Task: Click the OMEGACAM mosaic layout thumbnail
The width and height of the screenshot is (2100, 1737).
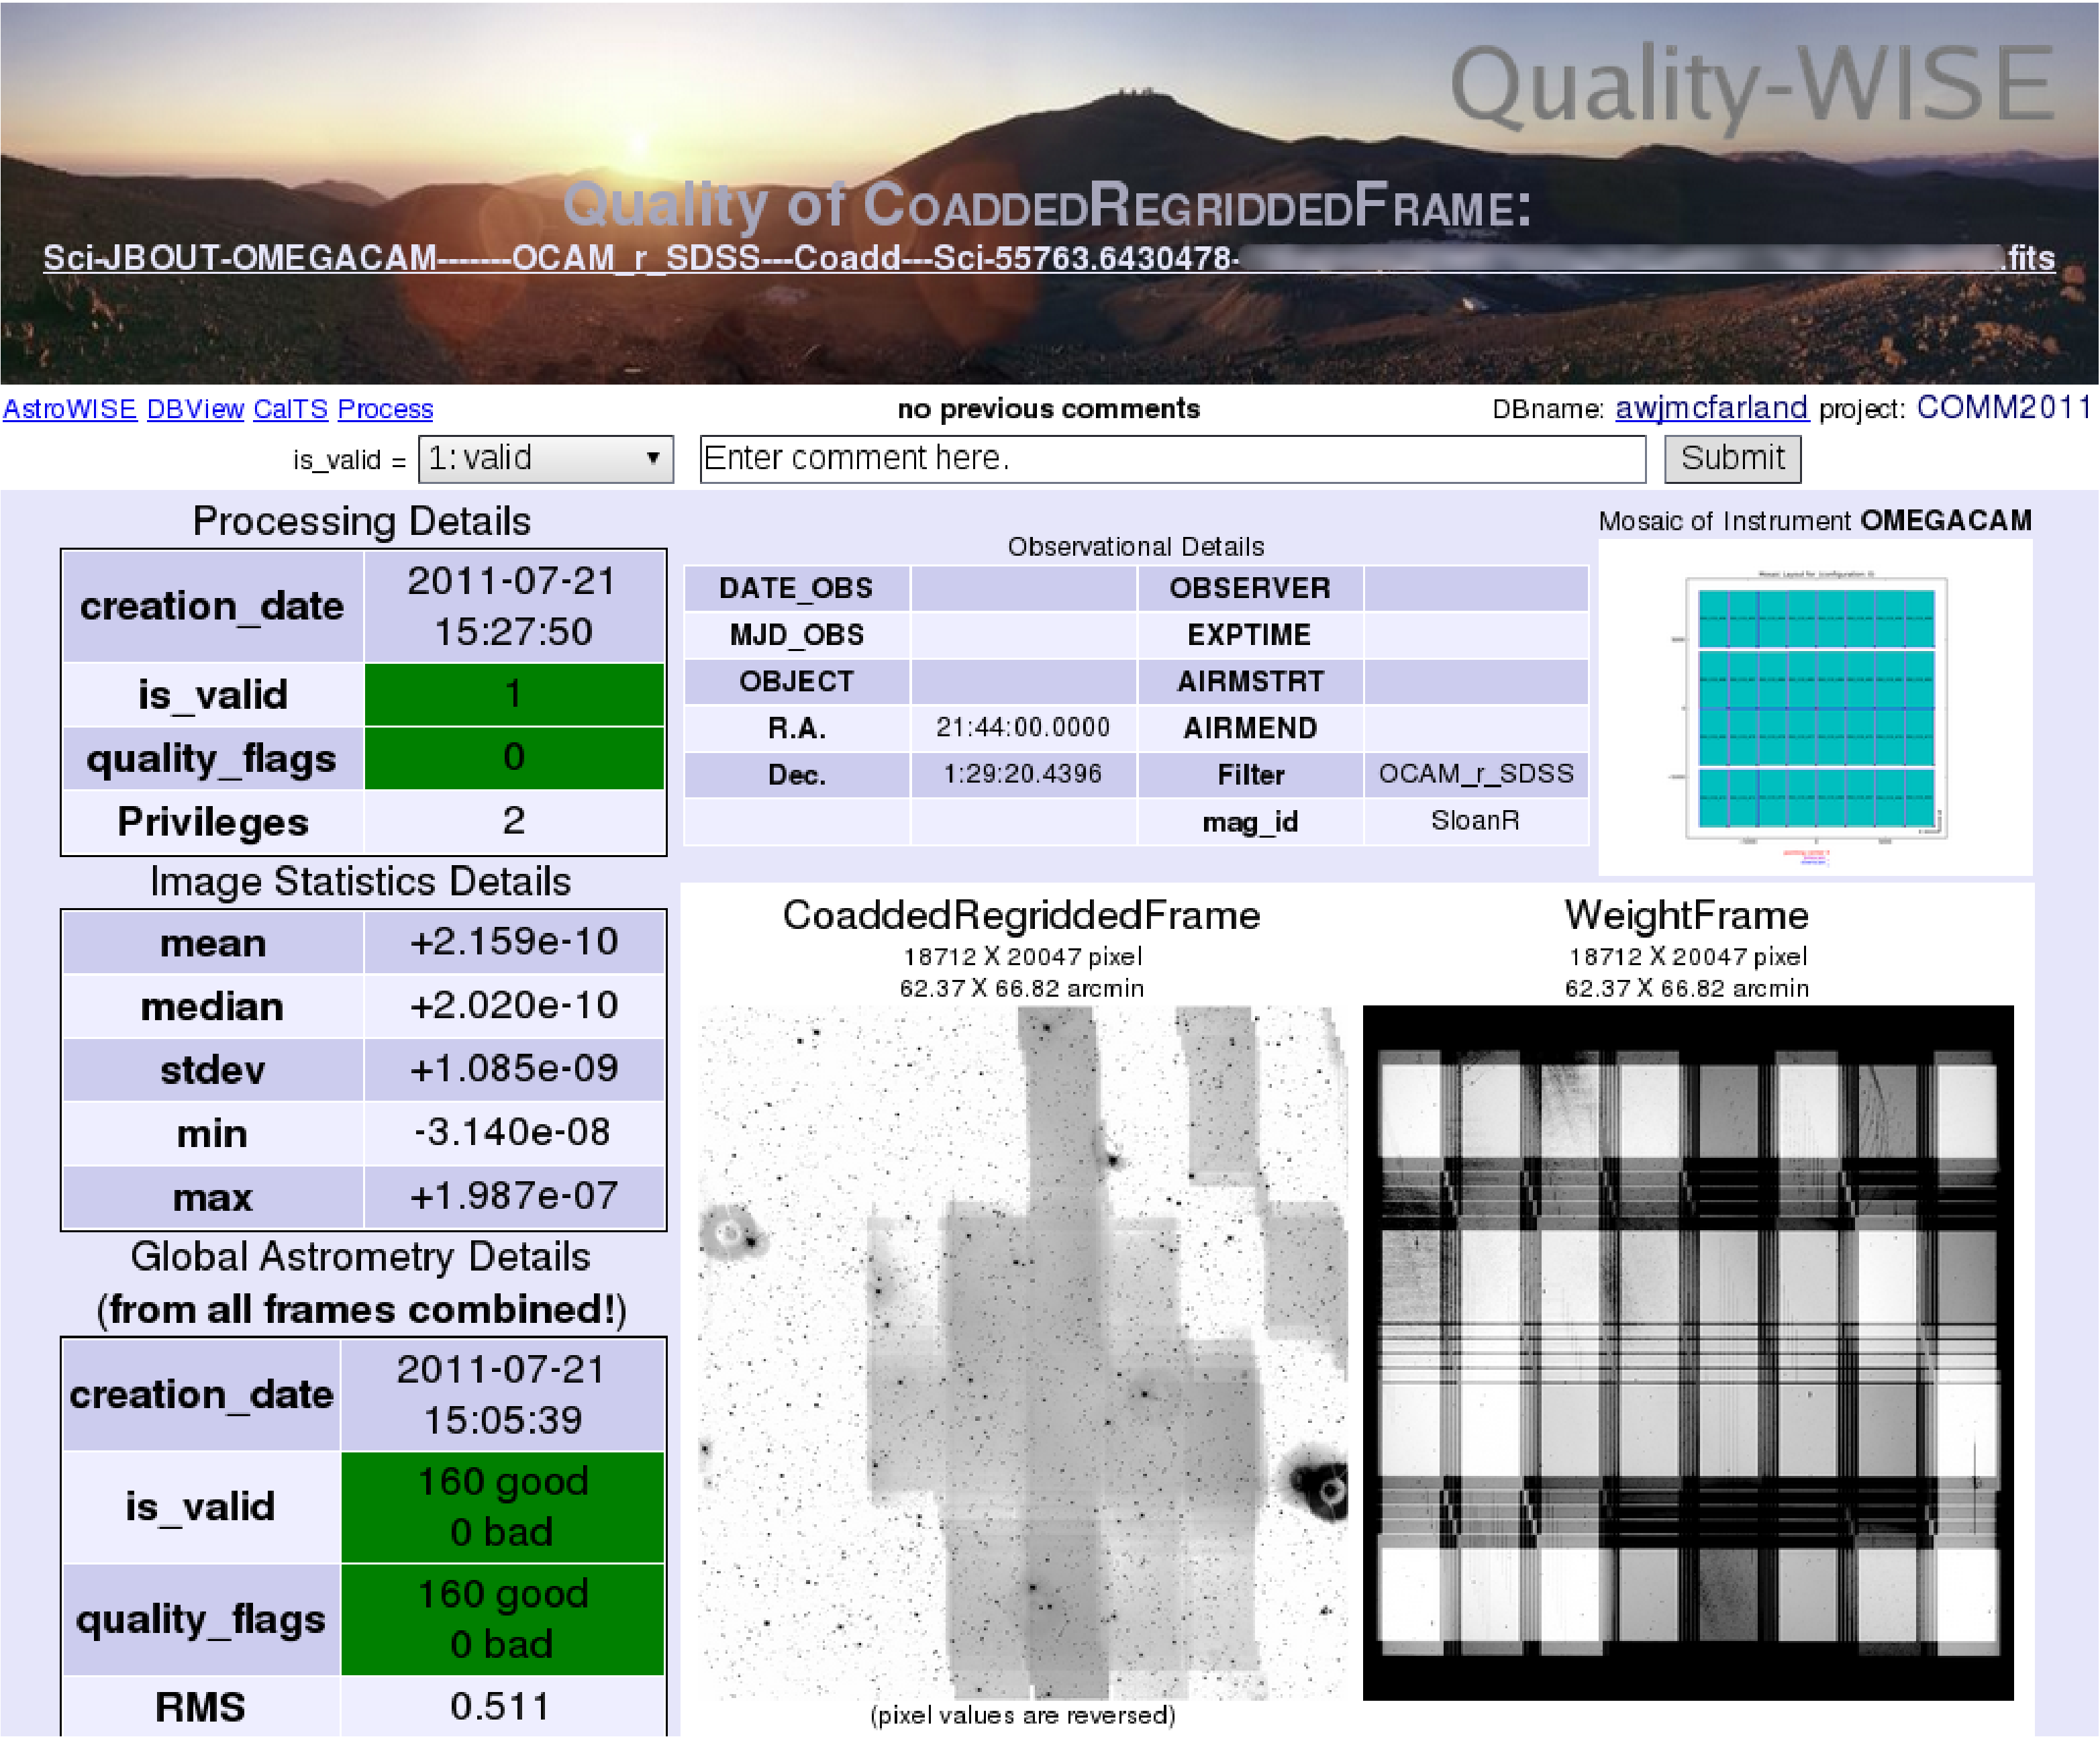Action: (1815, 708)
